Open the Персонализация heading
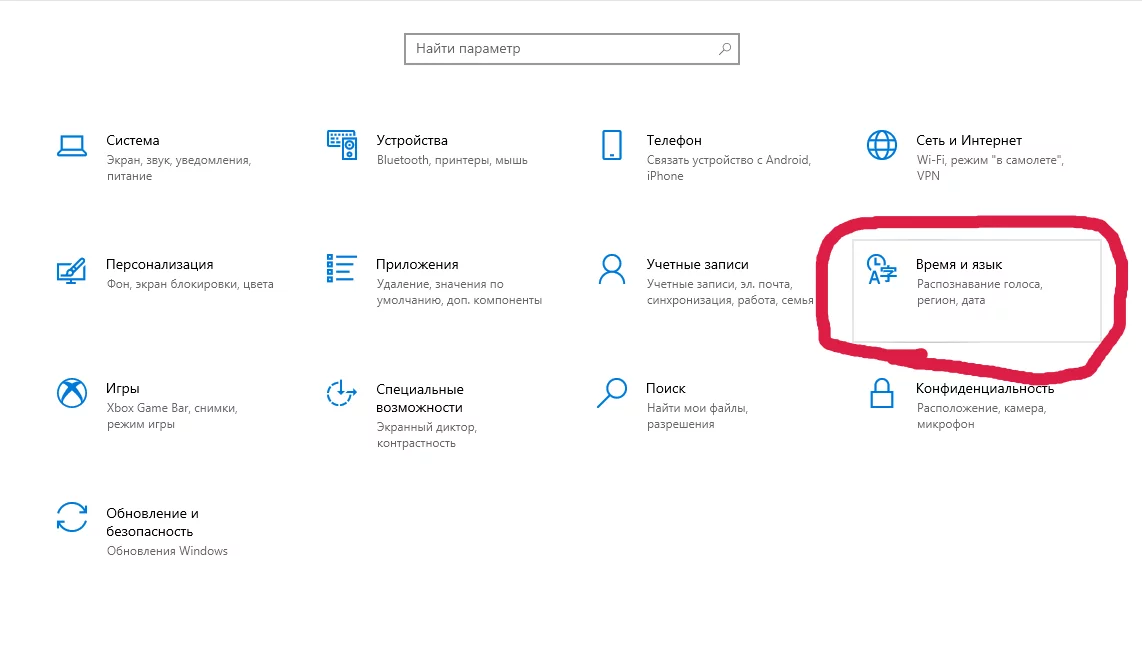The width and height of the screenshot is (1142, 653). 160,264
